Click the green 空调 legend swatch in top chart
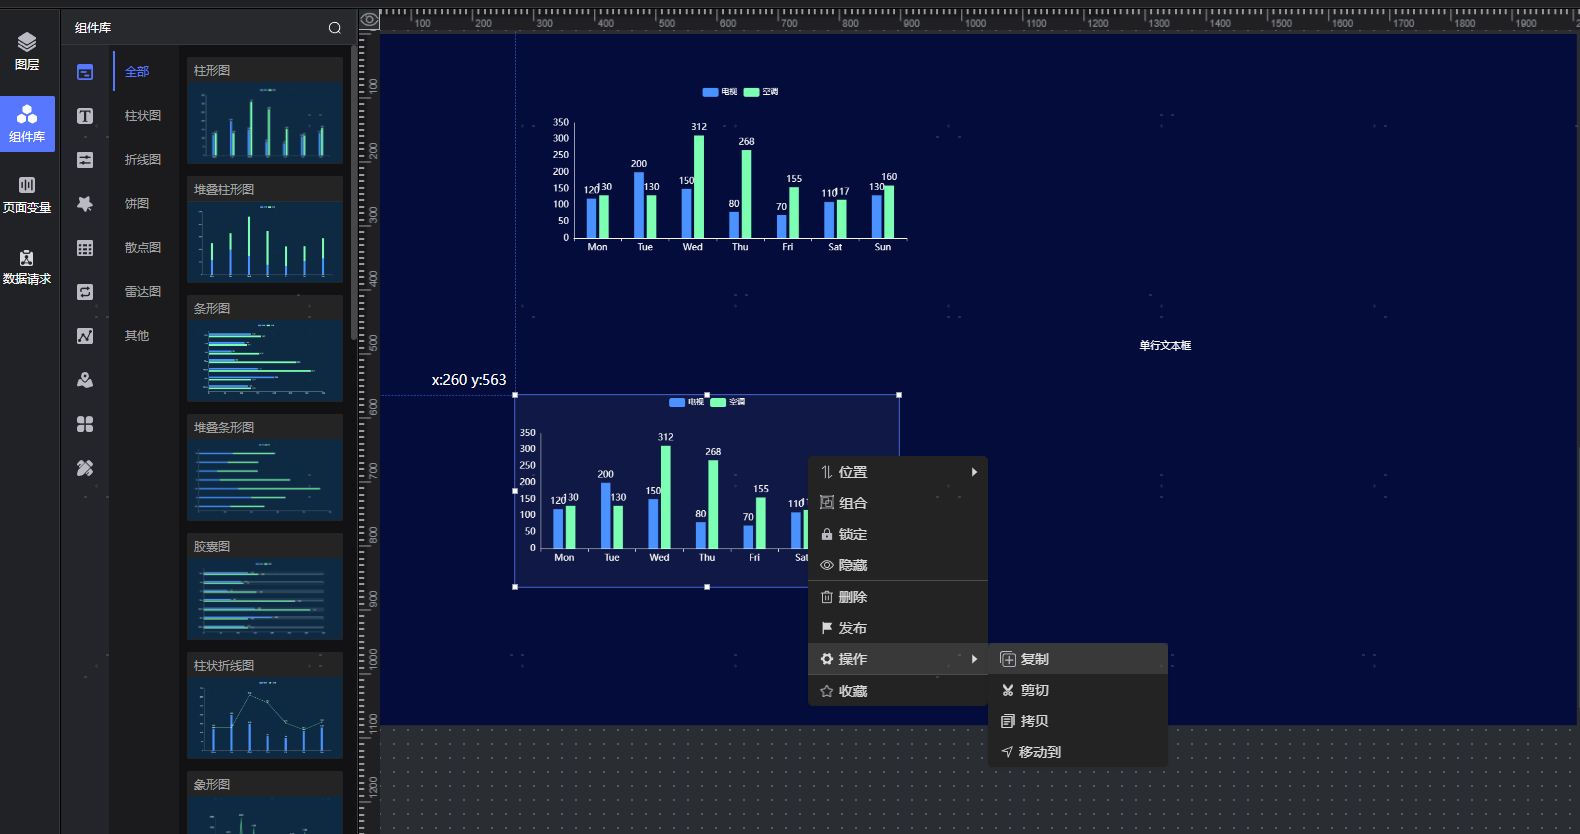This screenshot has width=1580, height=834. pyautogui.click(x=751, y=92)
